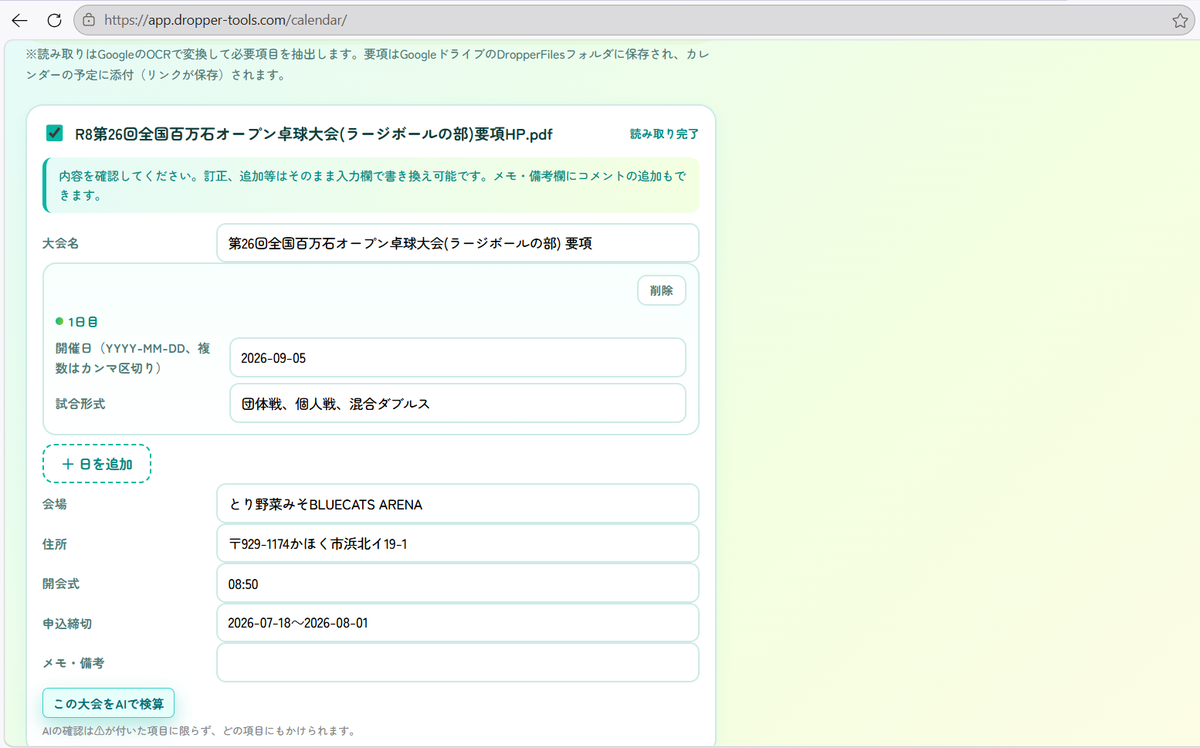Click the PDF filename title text
Image resolution: width=1200 pixels, height=748 pixels.
click(314, 133)
